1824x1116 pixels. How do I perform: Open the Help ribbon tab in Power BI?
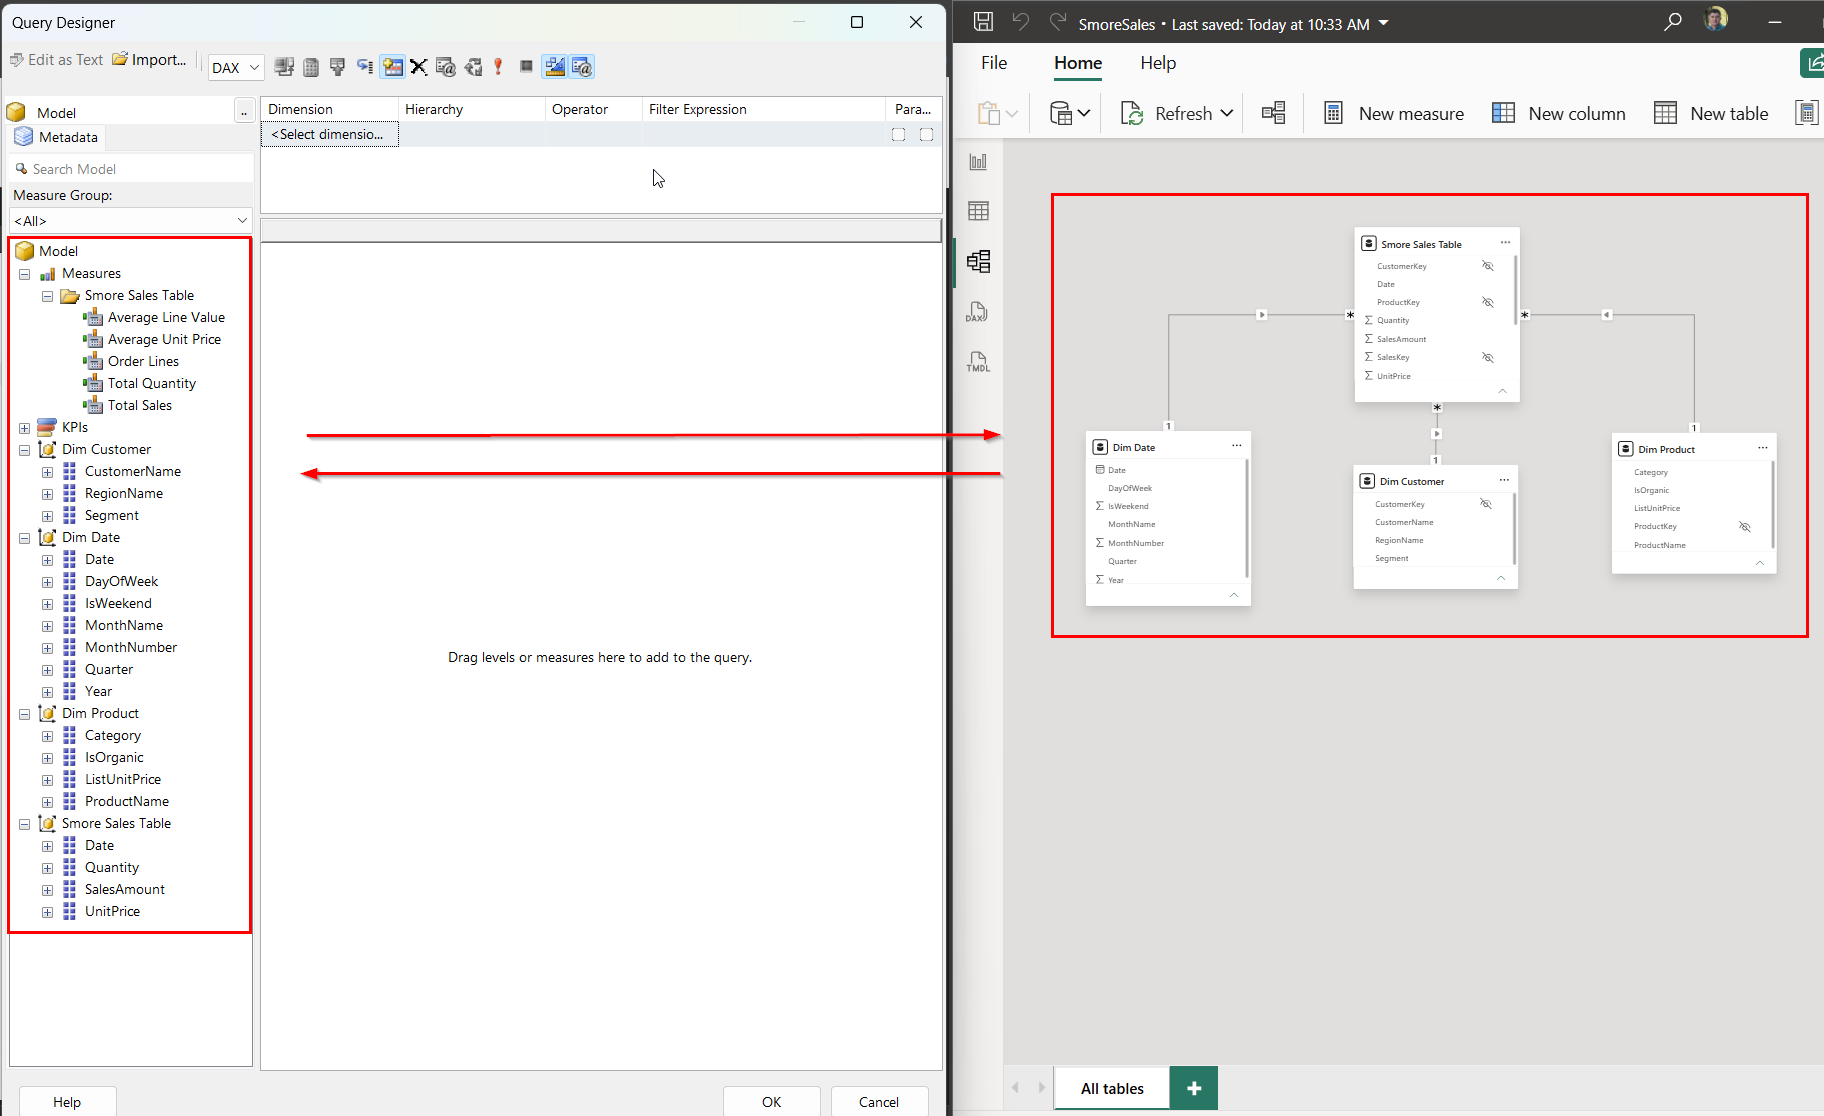tap(1158, 63)
